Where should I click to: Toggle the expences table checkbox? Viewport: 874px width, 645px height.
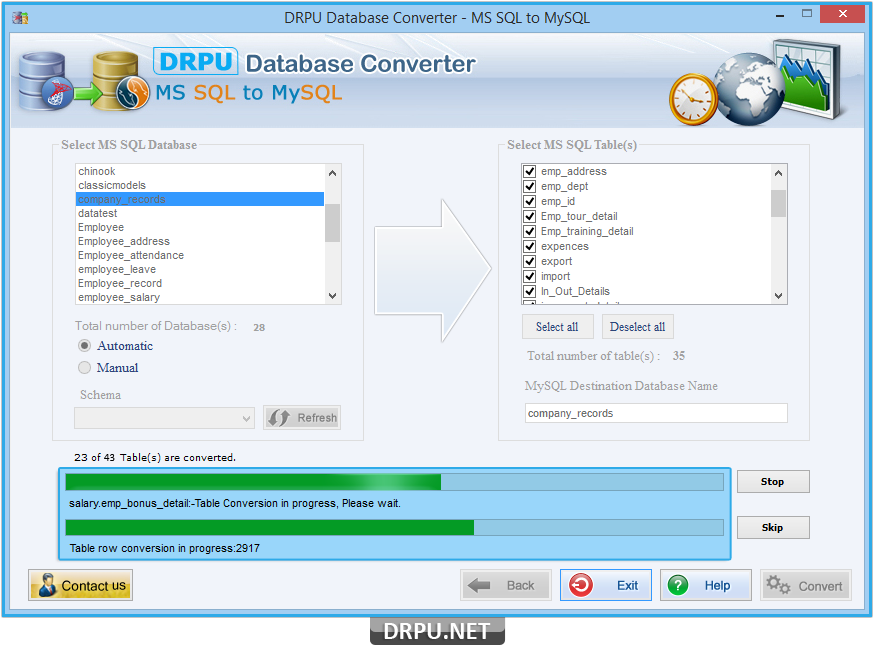tap(530, 246)
